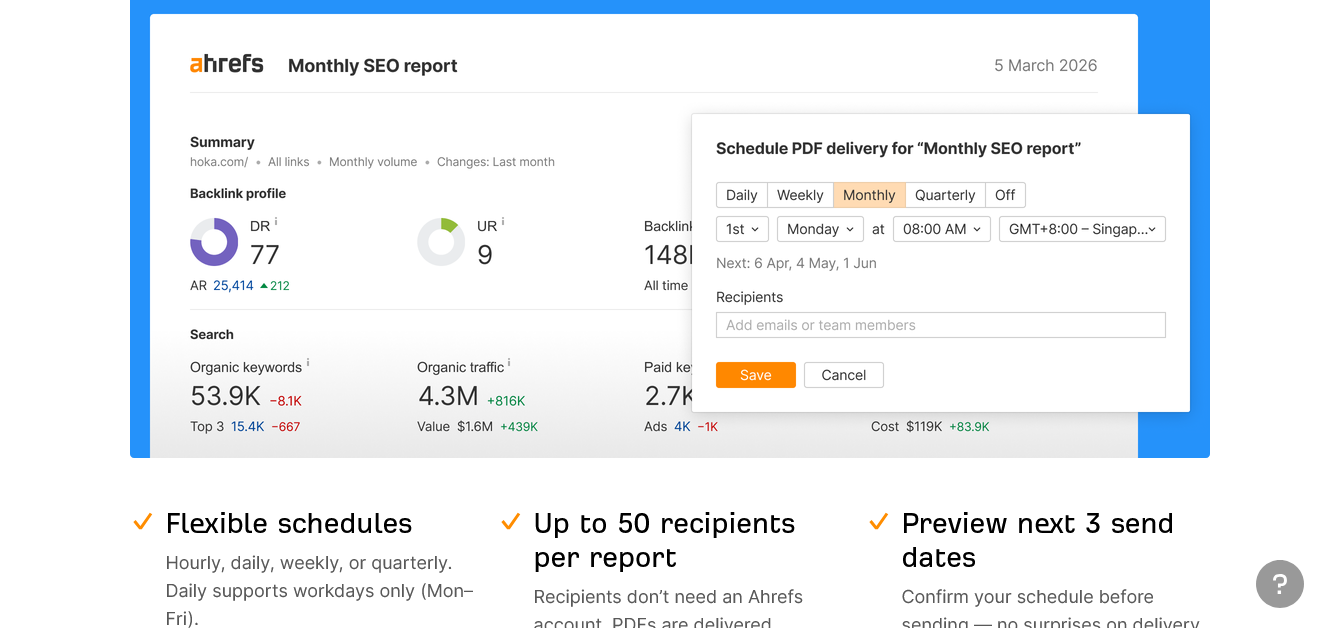Click the Cancel button
Viewport: 1340px width, 628px height.
point(844,375)
